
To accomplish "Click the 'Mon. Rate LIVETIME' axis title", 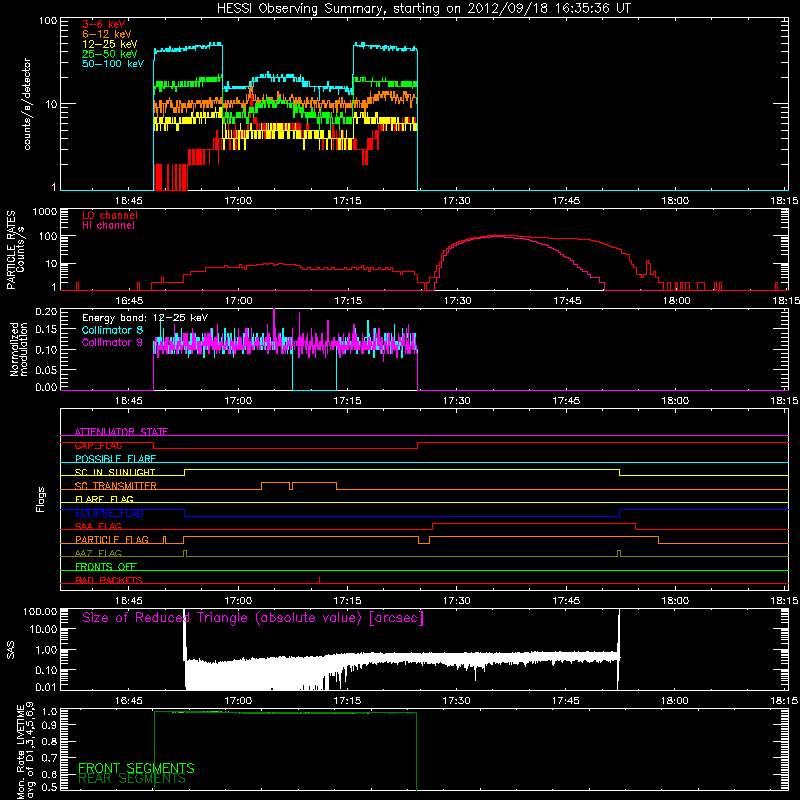I will coord(21,751).
